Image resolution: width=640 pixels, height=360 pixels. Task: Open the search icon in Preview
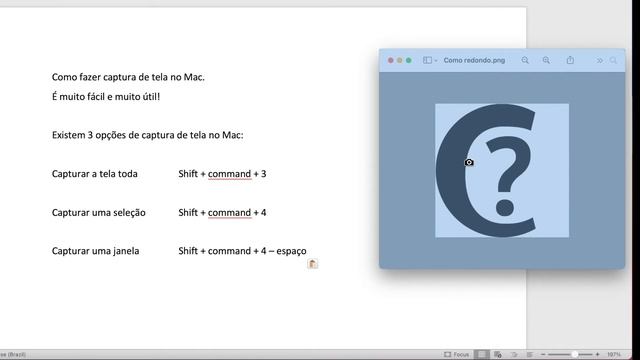click(x=613, y=60)
